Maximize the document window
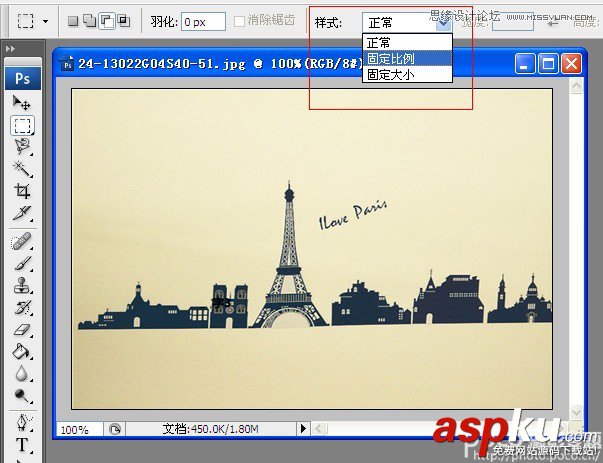603x463 pixels. click(x=548, y=63)
